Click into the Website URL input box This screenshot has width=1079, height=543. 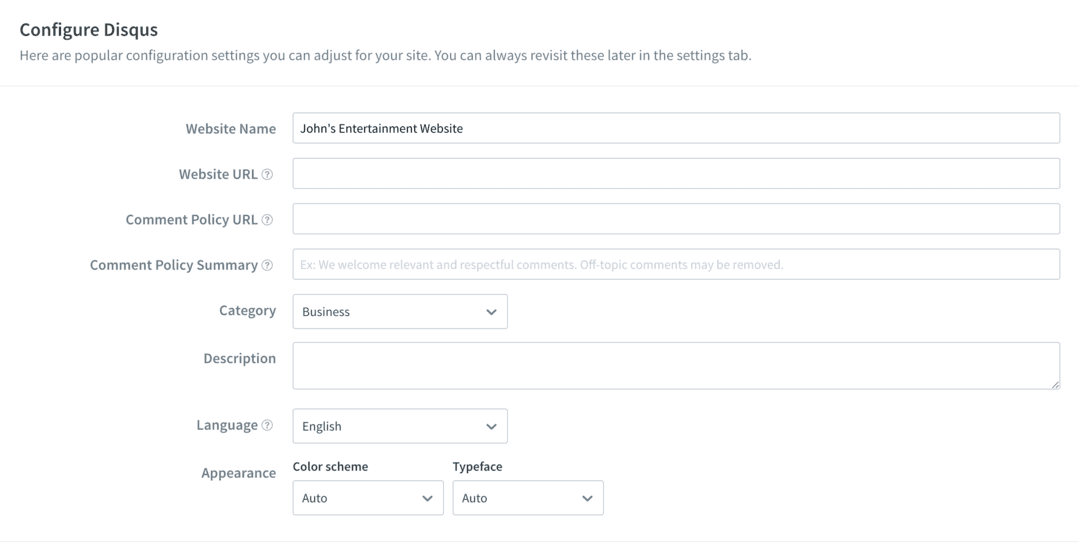675,173
